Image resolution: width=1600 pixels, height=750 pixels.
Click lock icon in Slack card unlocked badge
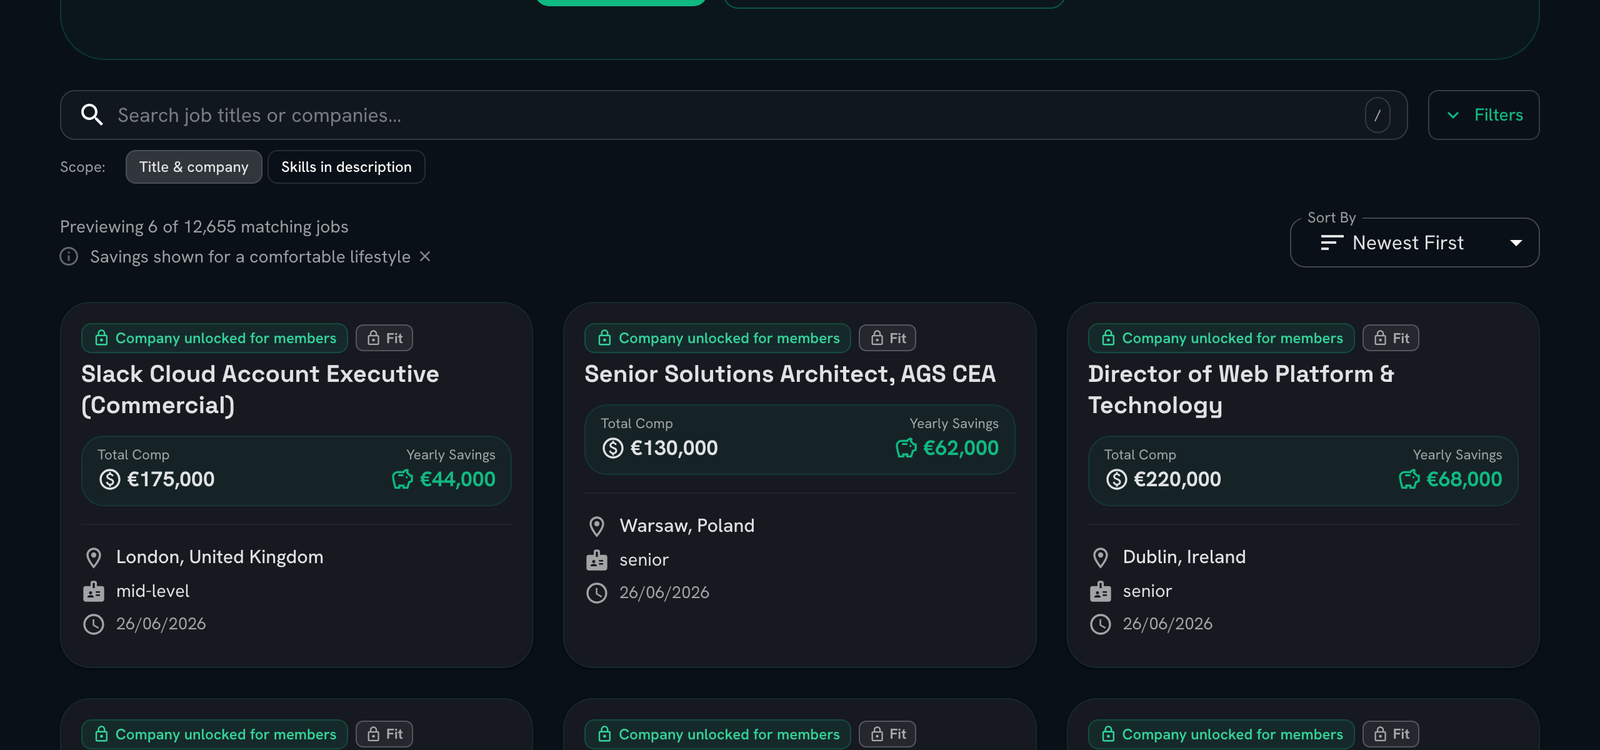pos(101,338)
